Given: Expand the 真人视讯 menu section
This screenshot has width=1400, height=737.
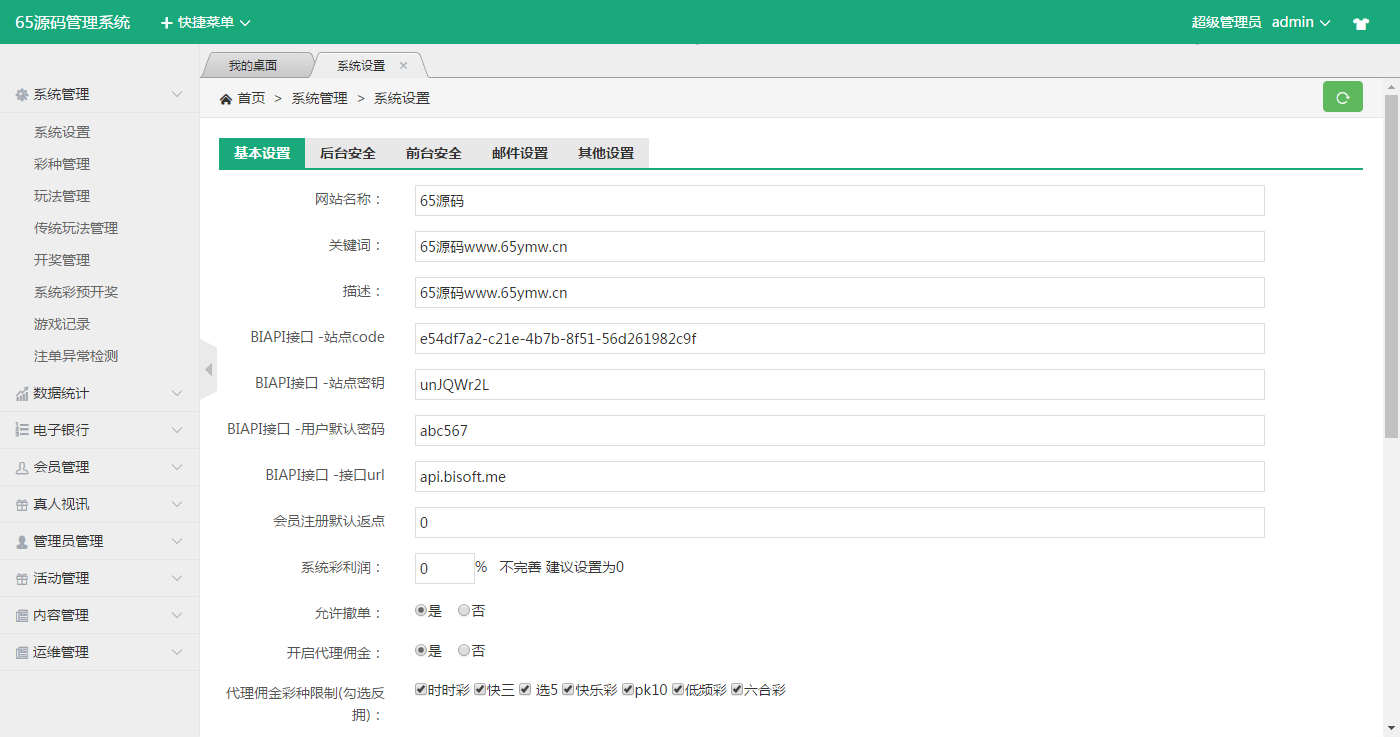Looking at the screenshot, I should click(x=100, y=504).
